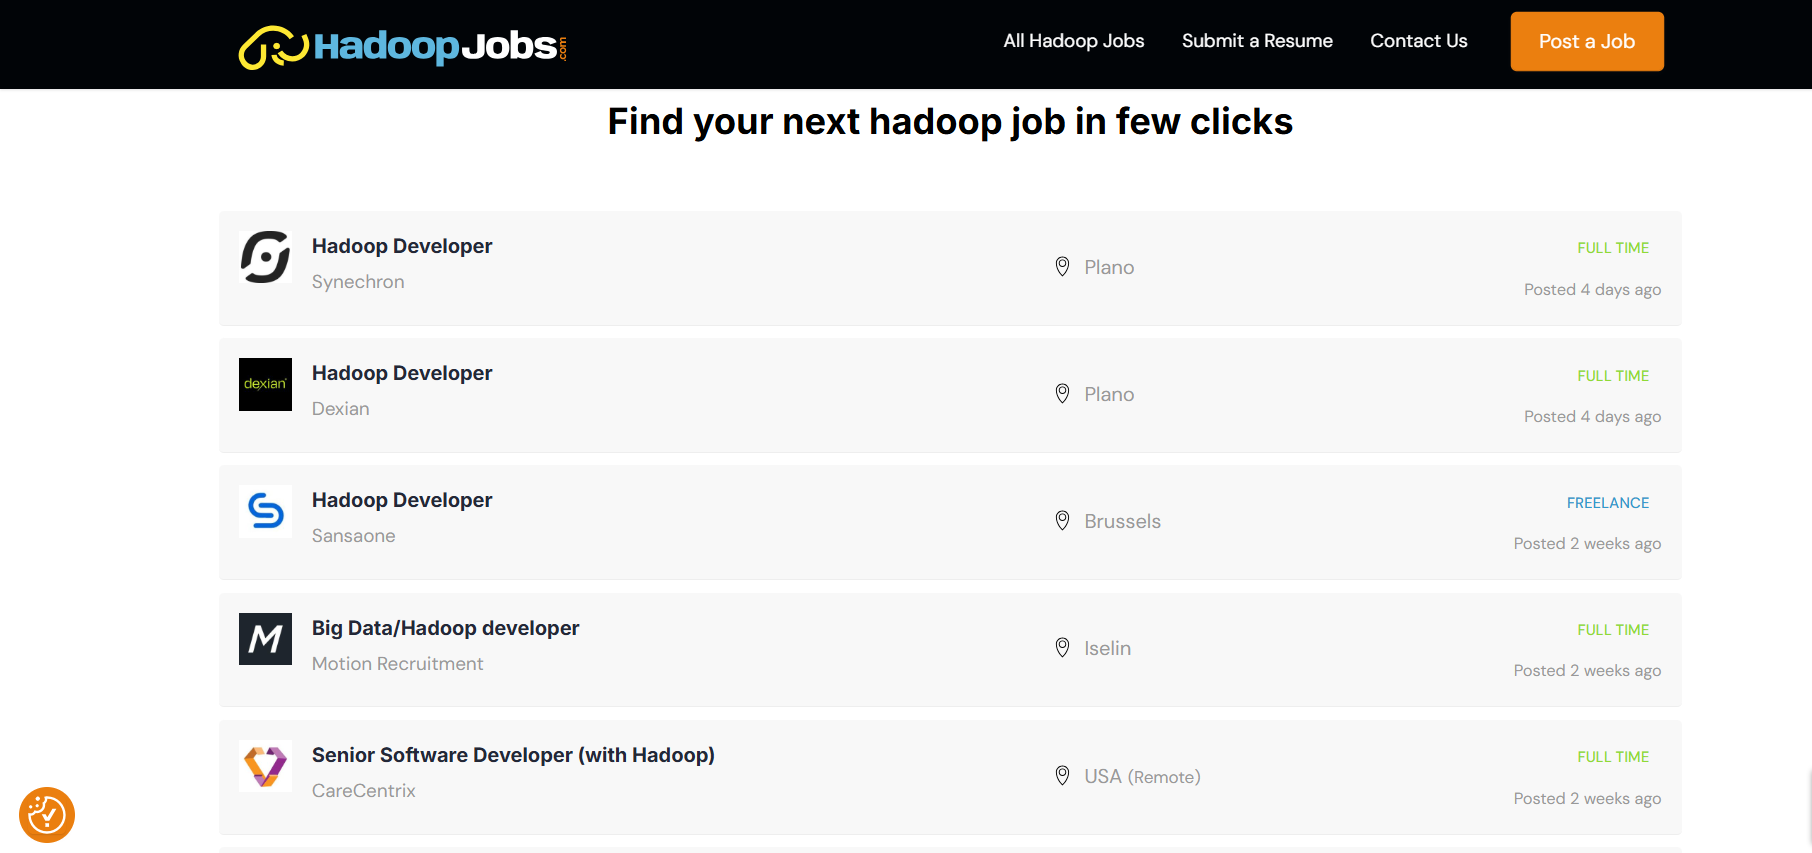
Task: Open the orange cookie preferences icon
Action: [47, 815]
